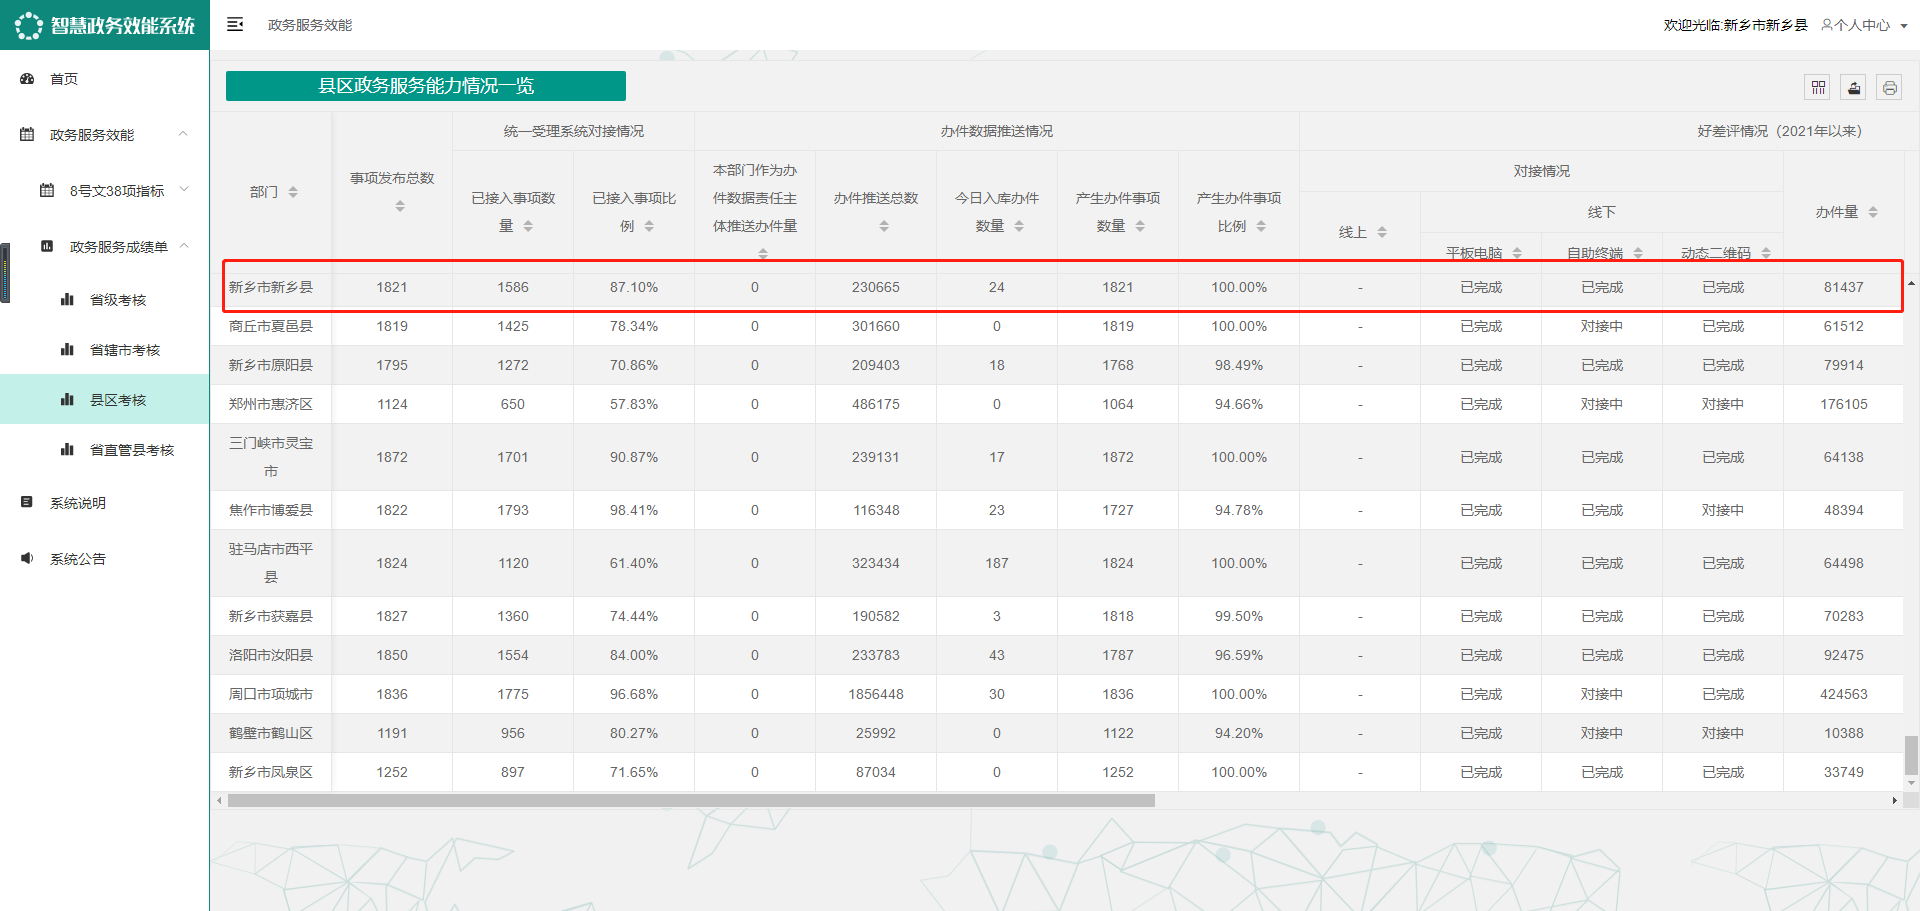1920x911 pixels.
Task: Select 鹤壁市鹤山区 row cell
Action: [x=271, y=733]
